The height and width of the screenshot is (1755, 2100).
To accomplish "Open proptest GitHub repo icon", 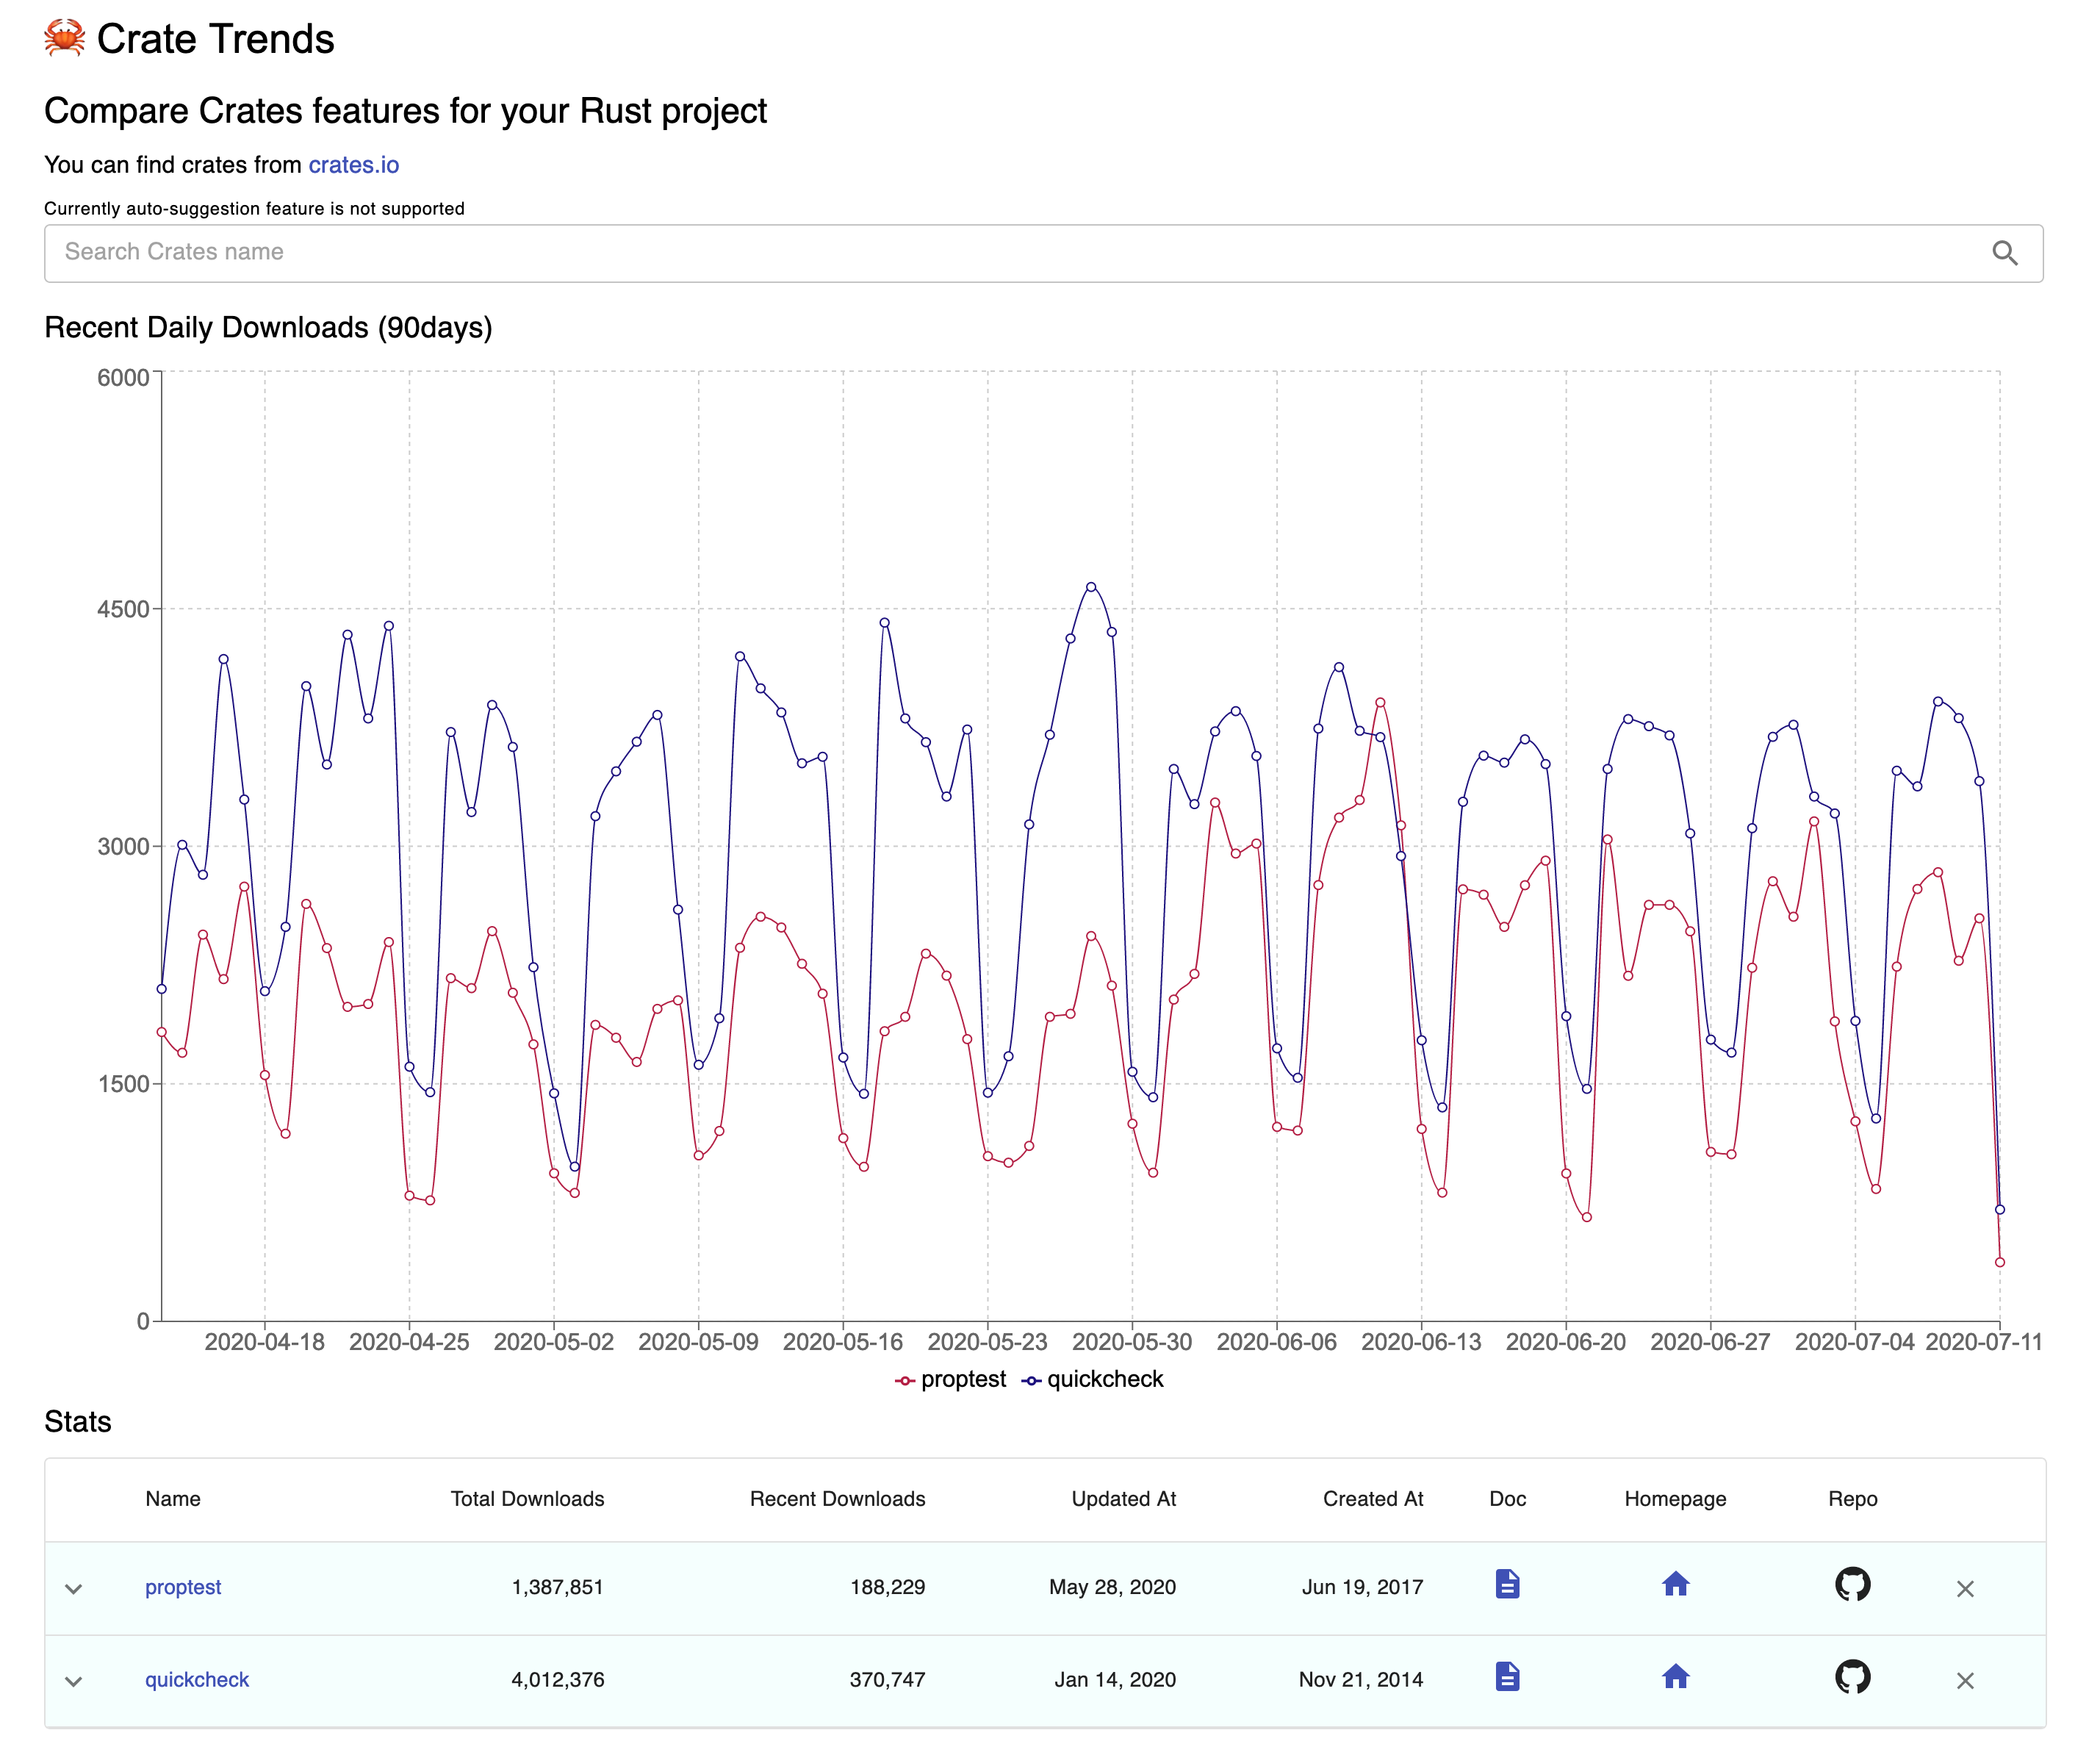I will coord(1852,1585).
